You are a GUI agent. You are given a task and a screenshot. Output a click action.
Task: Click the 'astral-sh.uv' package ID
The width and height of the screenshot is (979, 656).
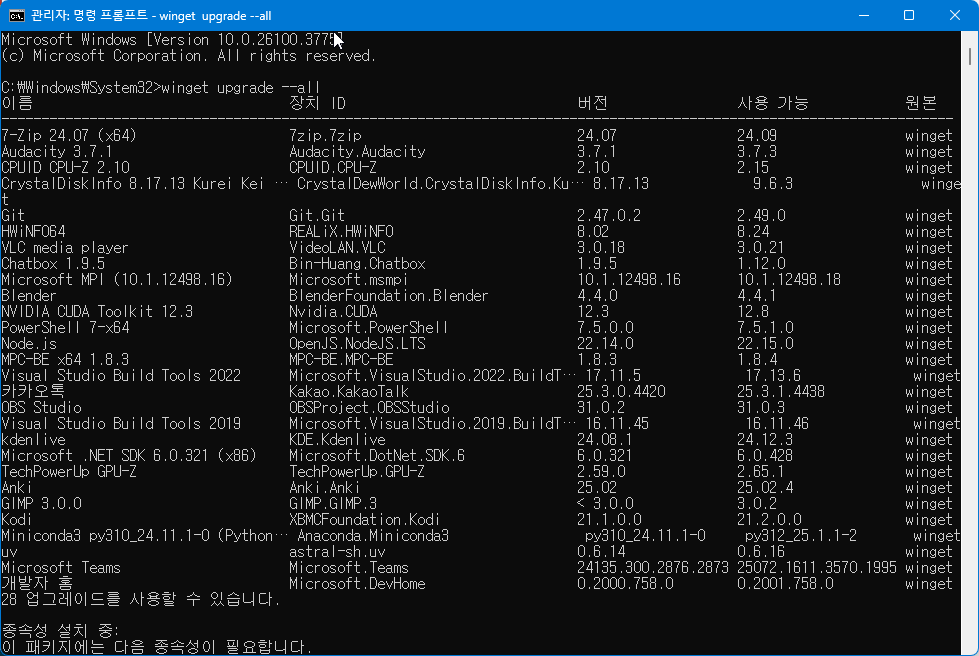(337, 552)
